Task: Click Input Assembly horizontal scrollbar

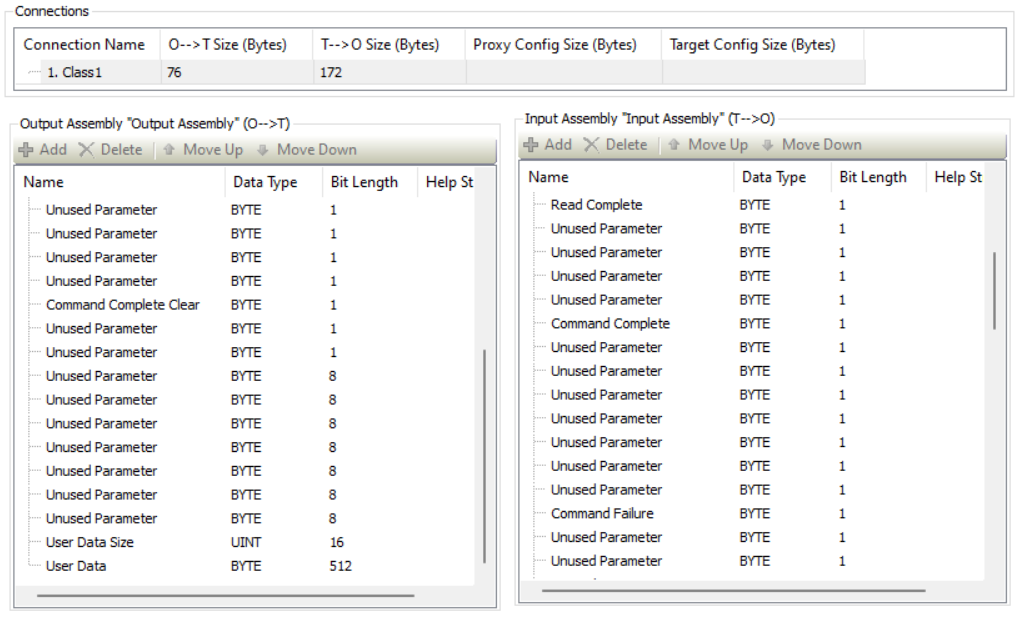Action: pyautogui.click(x=733, y=591)
